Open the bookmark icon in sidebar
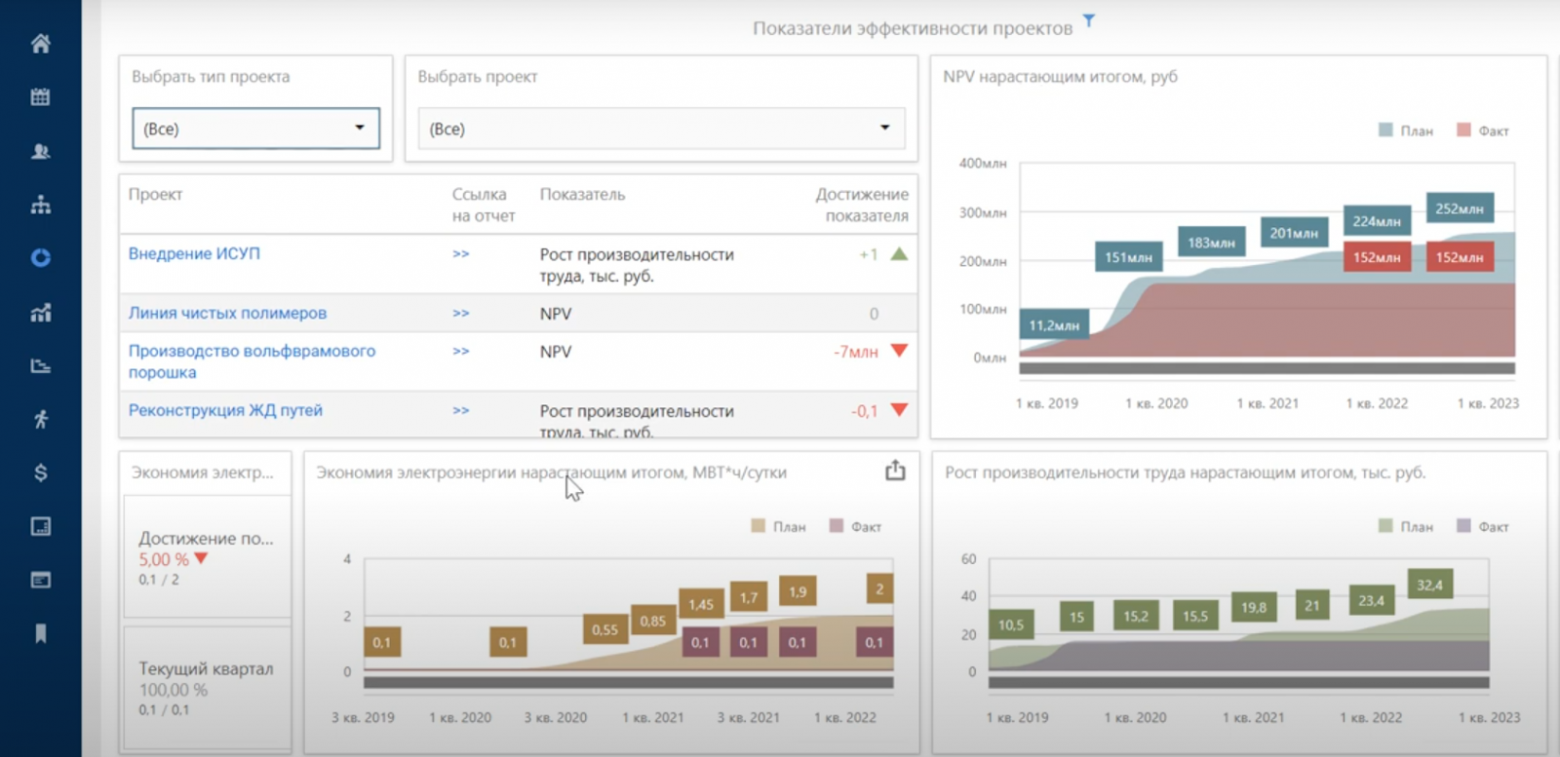Screen dimensions: 1560x757 coord(41,634)
